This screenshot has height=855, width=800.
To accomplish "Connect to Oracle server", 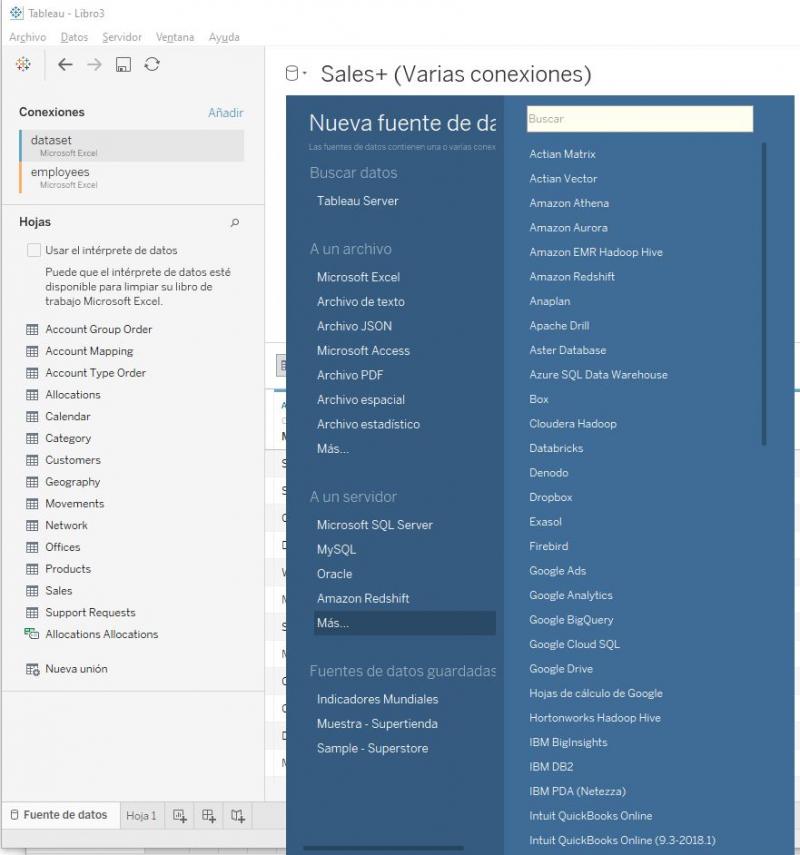I will 334,574.
